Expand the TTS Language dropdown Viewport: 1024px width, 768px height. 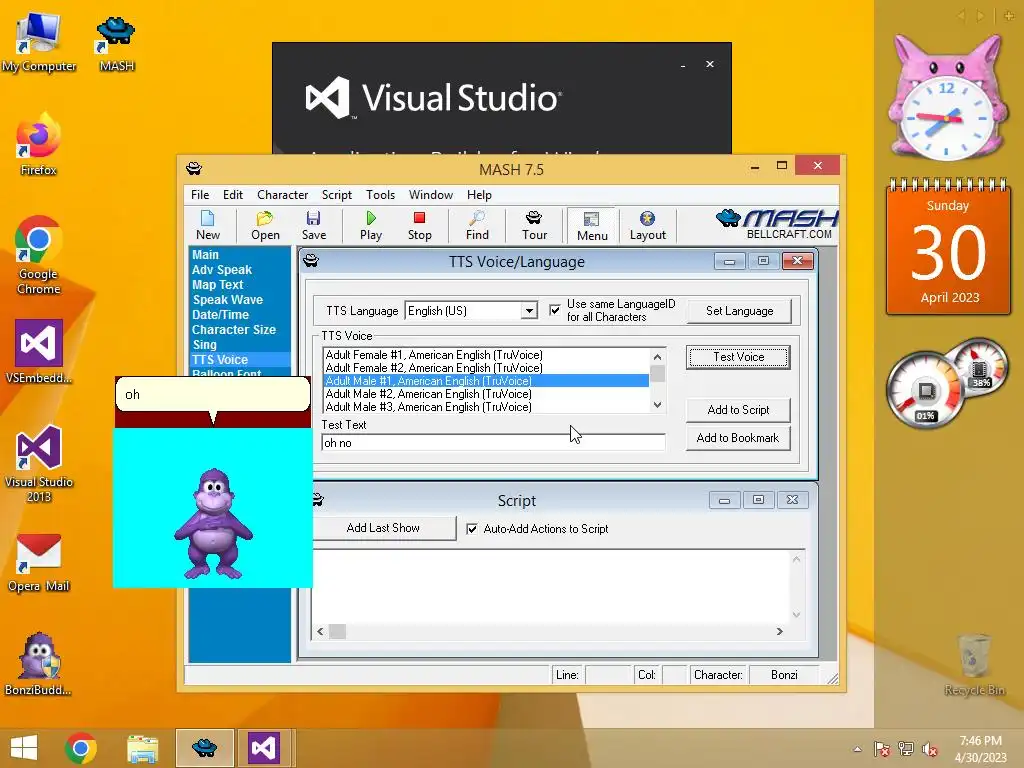(529, 311)
